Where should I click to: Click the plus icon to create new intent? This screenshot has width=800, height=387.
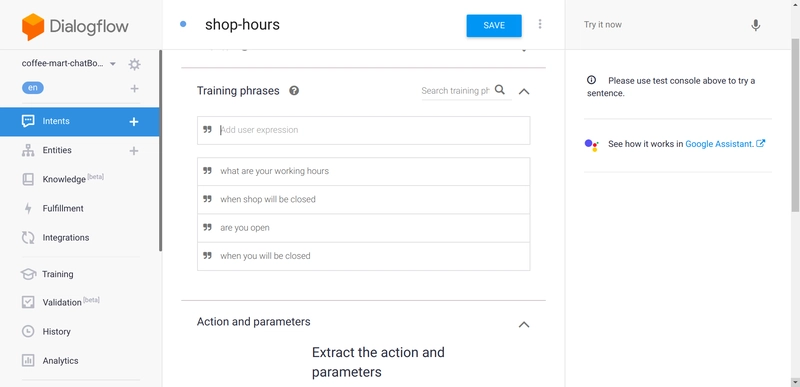[134, 121]
